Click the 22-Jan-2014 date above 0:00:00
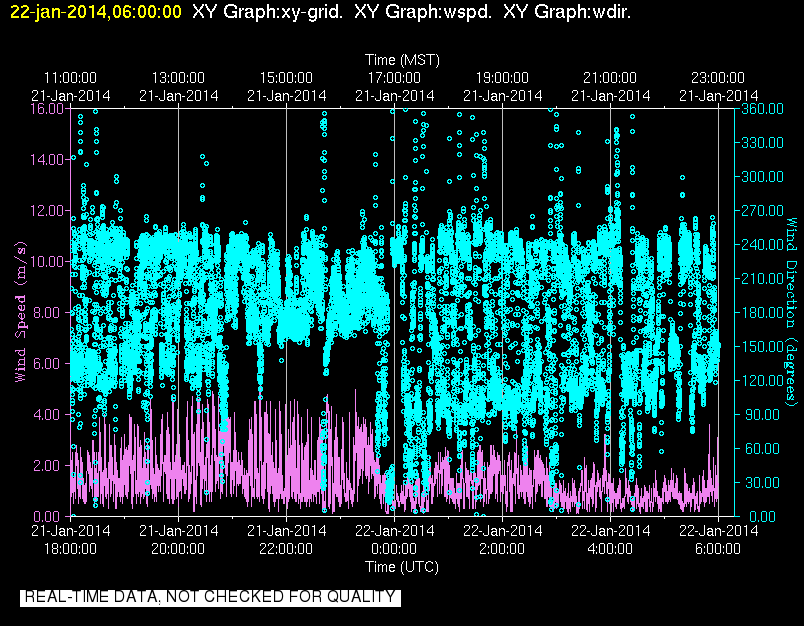 coord(394,531)
